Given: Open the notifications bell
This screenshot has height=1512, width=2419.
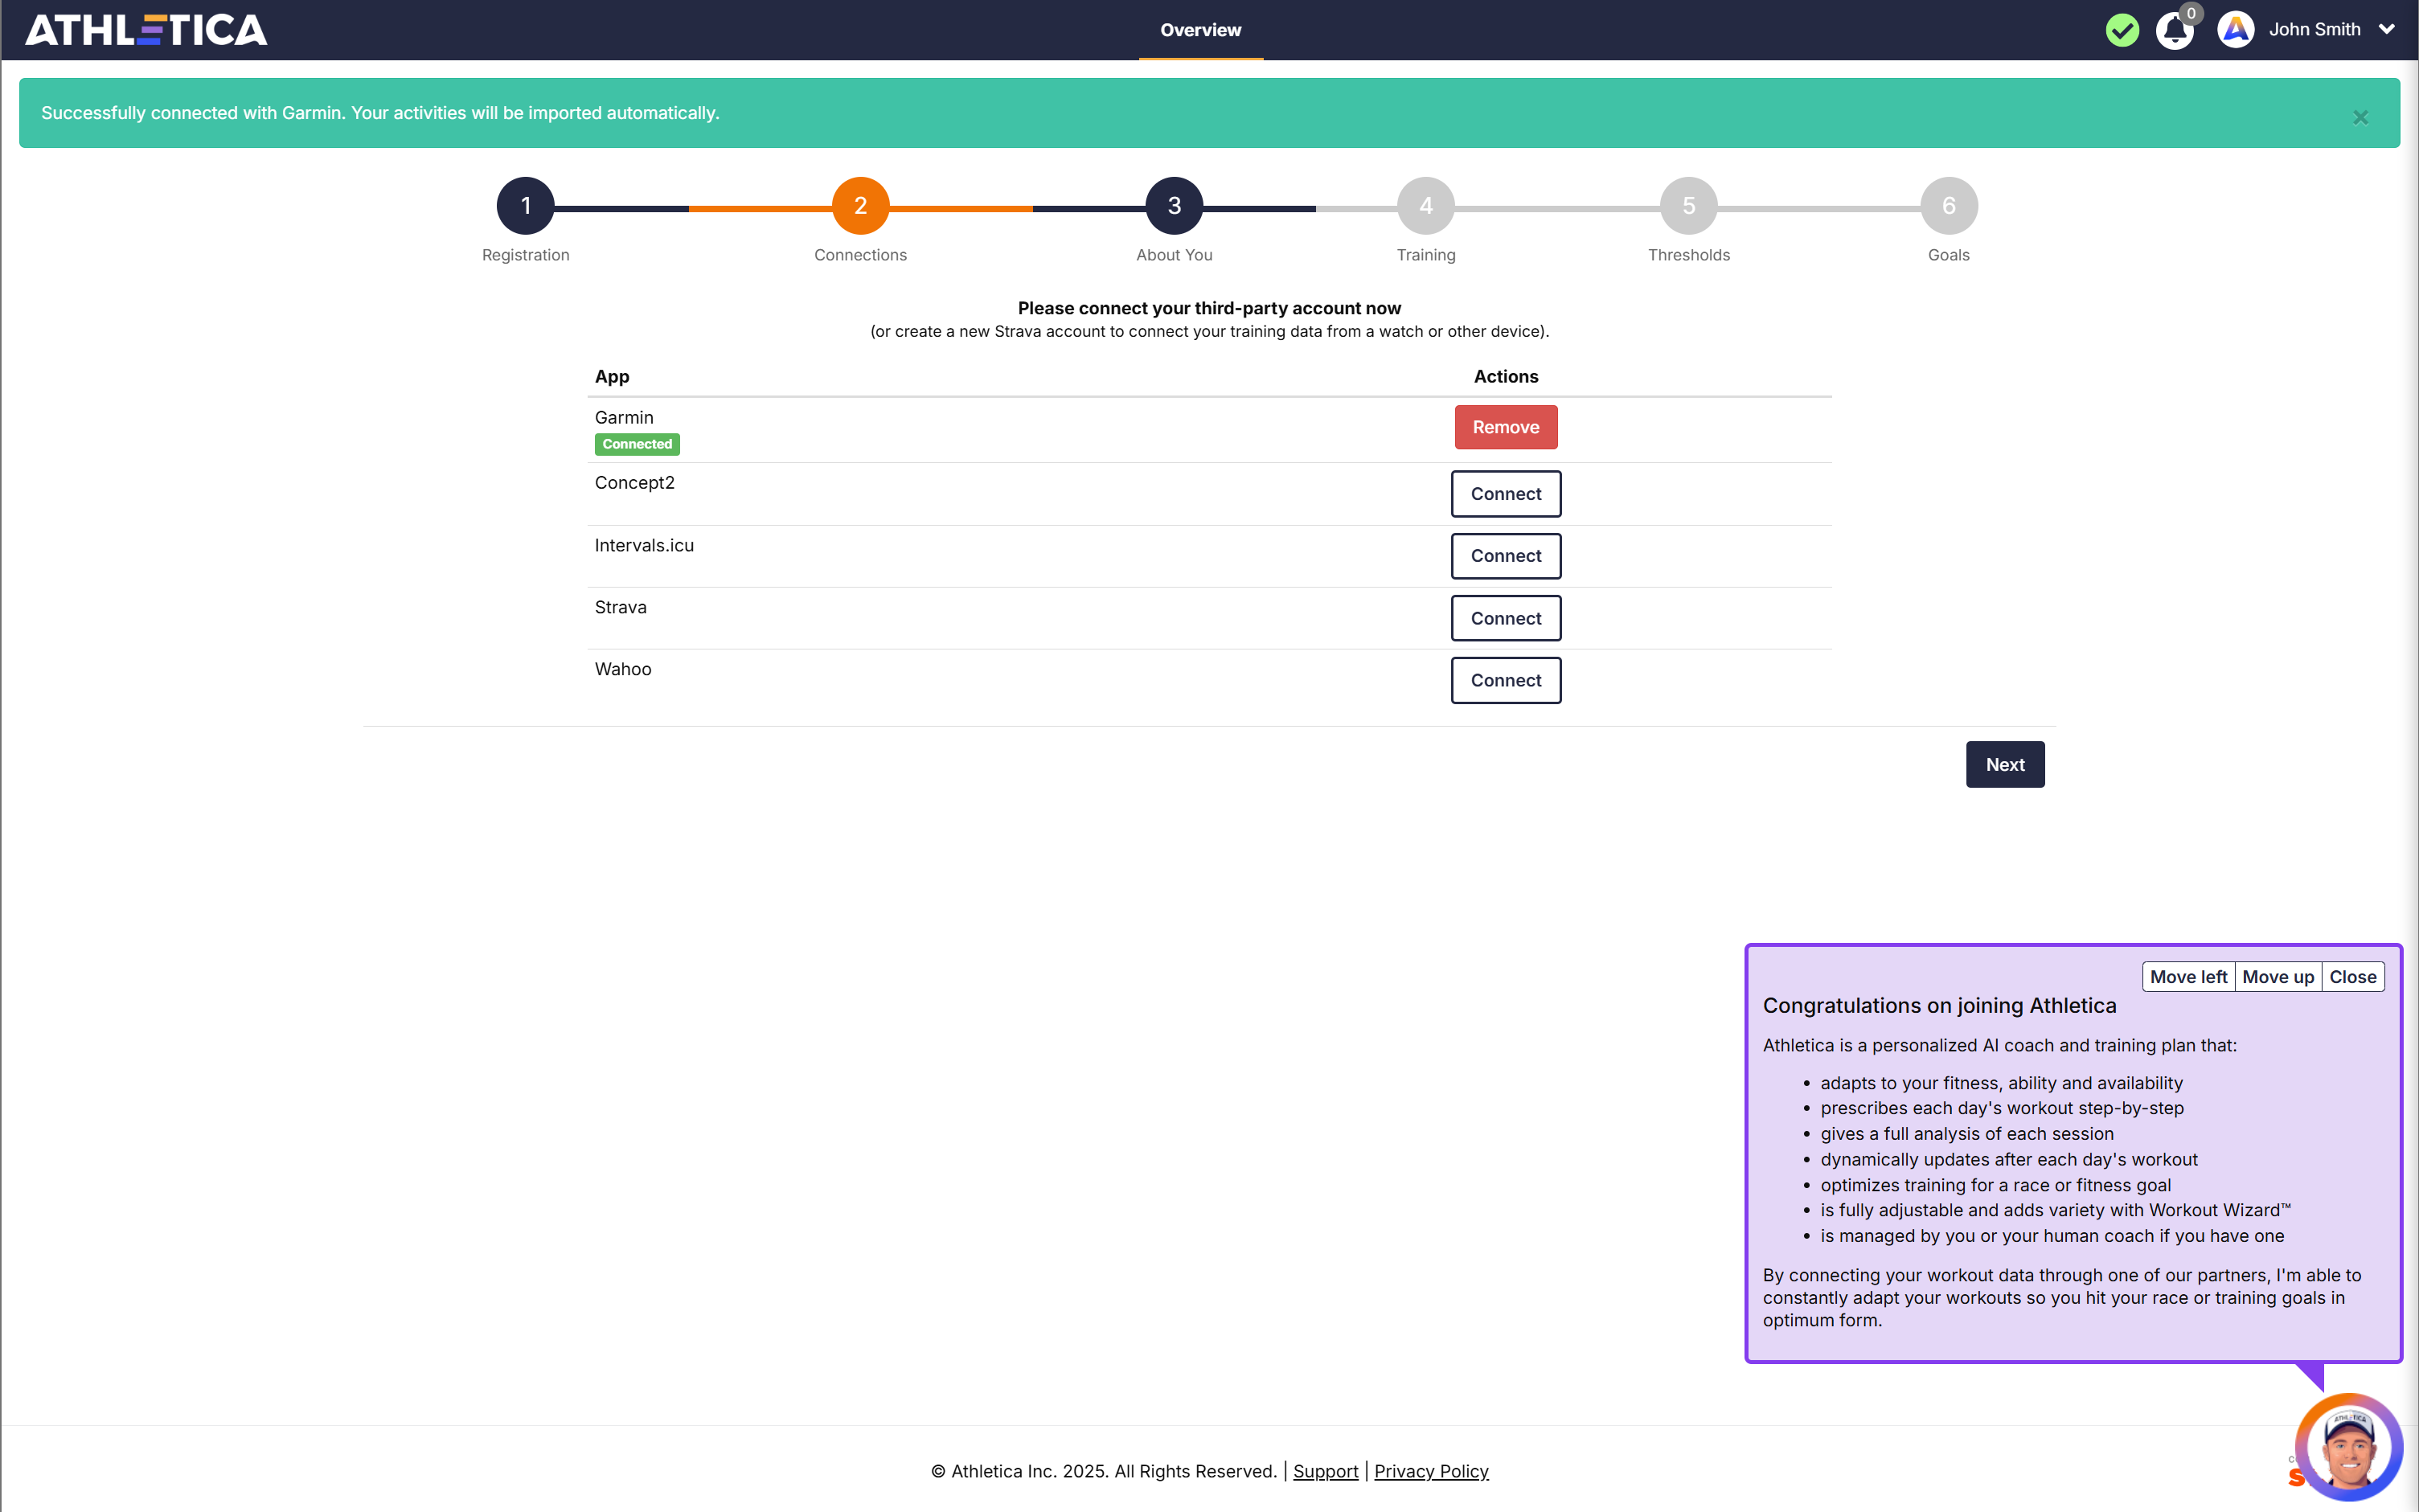Looking at the screenshot, I should click(2174, 31).
